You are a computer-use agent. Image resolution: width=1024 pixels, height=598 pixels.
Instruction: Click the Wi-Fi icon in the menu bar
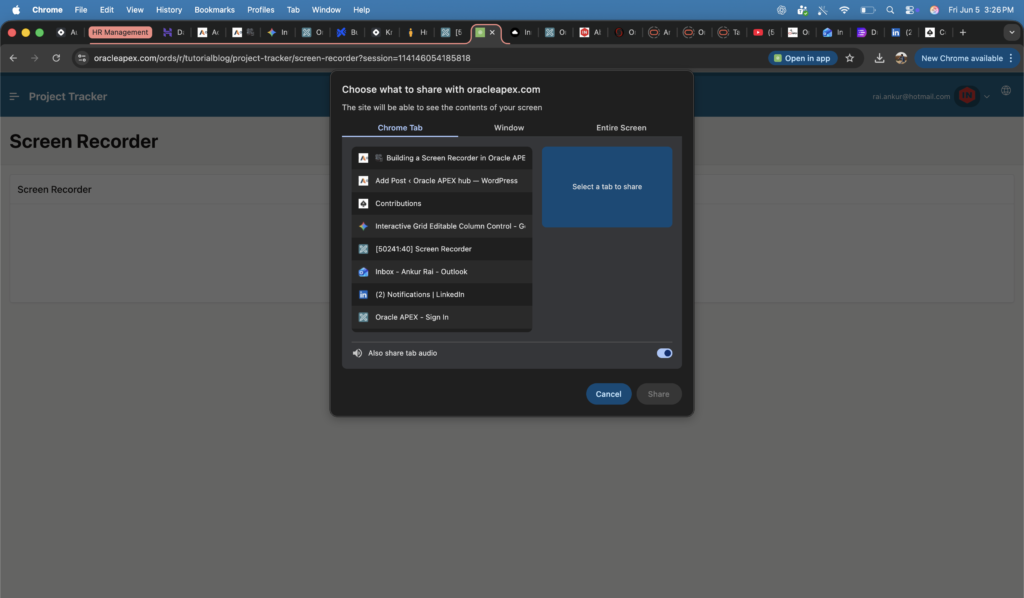[x=844, y=10]
